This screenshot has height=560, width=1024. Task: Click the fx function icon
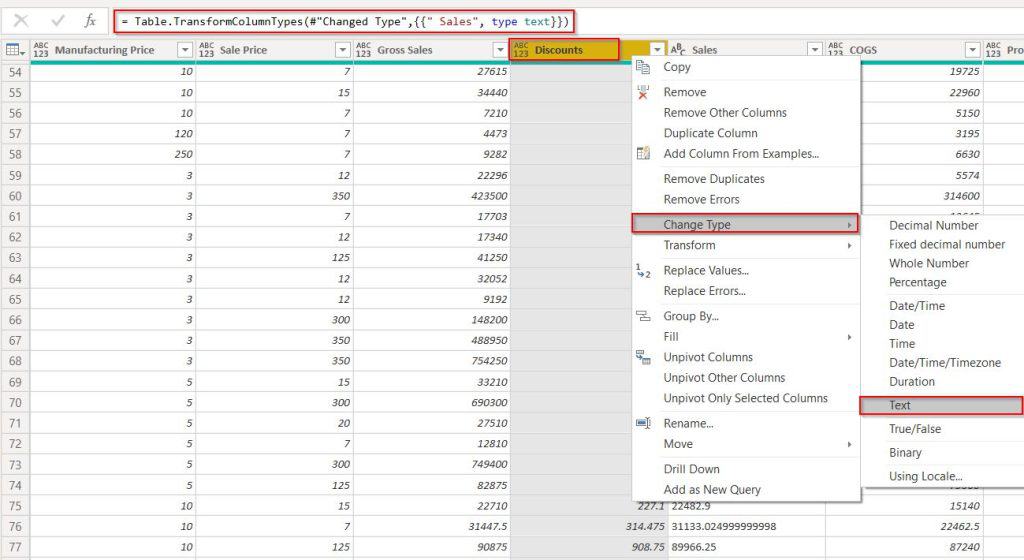click(90, 21)
